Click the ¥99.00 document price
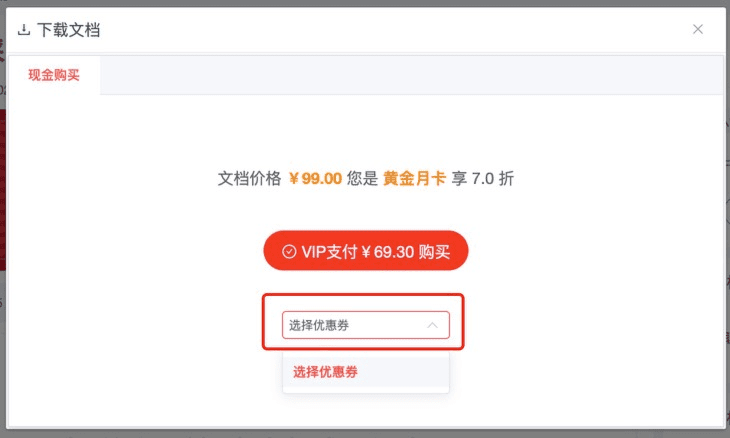Viewport: 730px width, 438px height. (315, 178)
